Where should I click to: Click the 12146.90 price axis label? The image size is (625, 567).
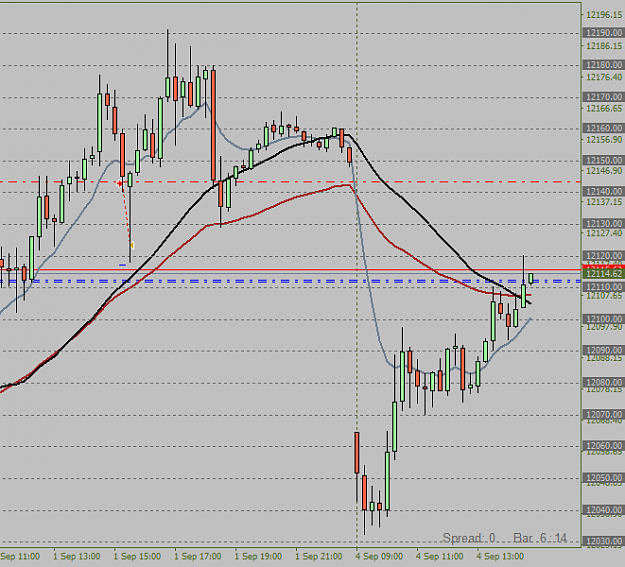click(603, 170)
